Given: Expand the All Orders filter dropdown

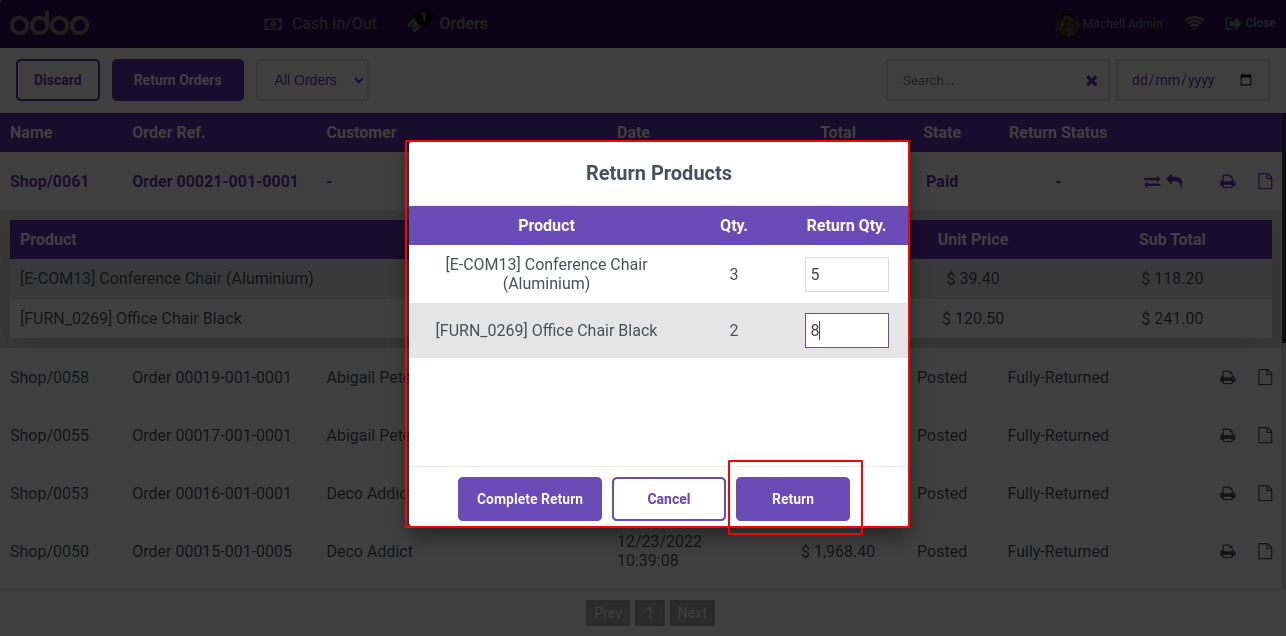Looking at the screenshot, I should pos(313,80).
